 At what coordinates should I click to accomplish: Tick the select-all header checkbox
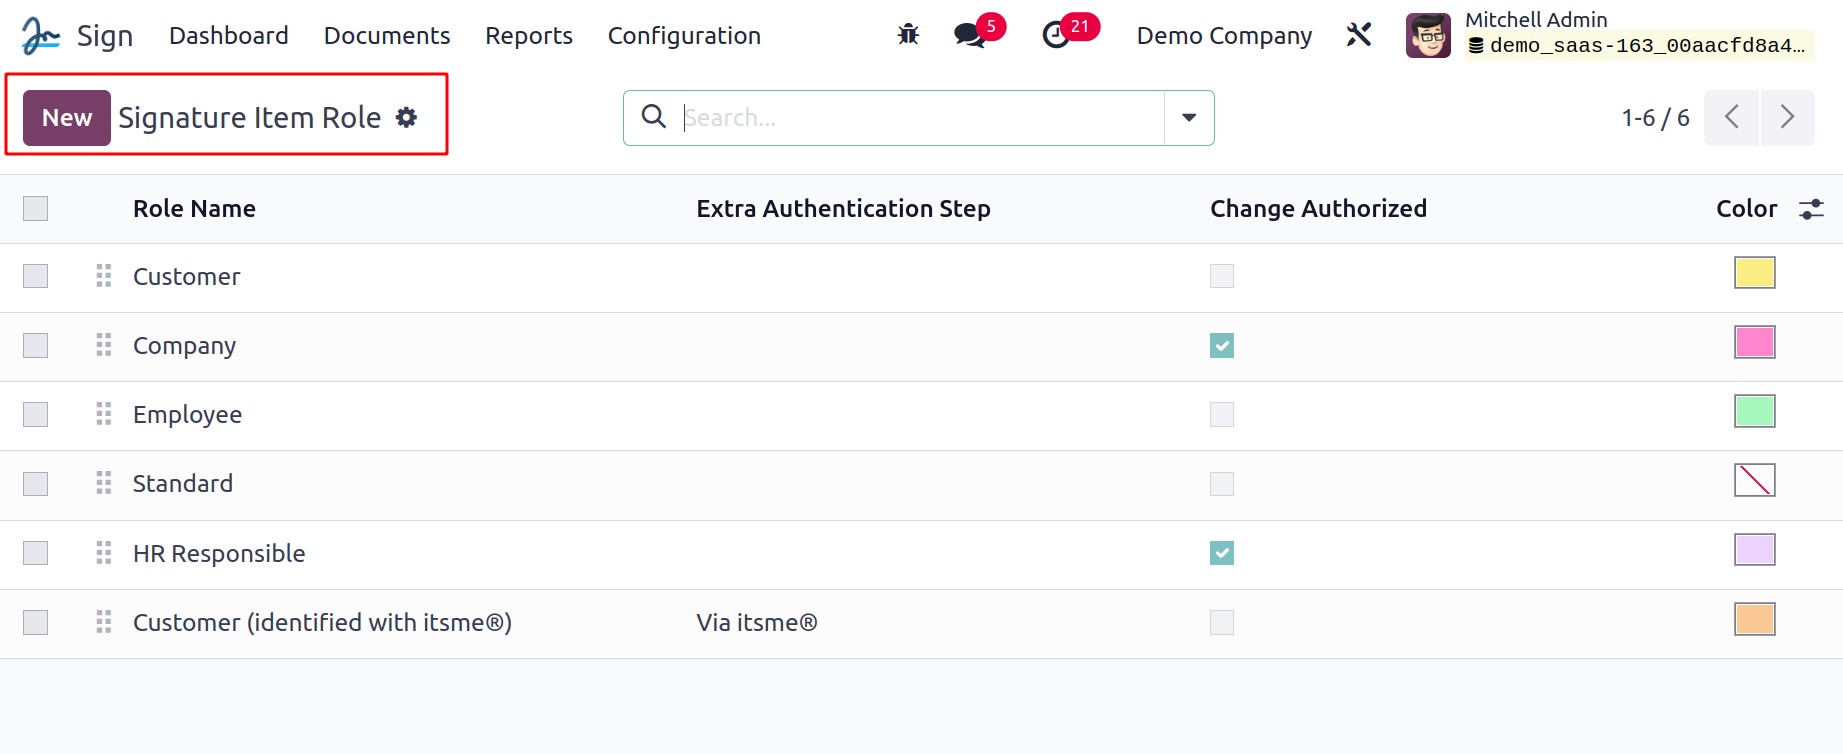point(36,209)
